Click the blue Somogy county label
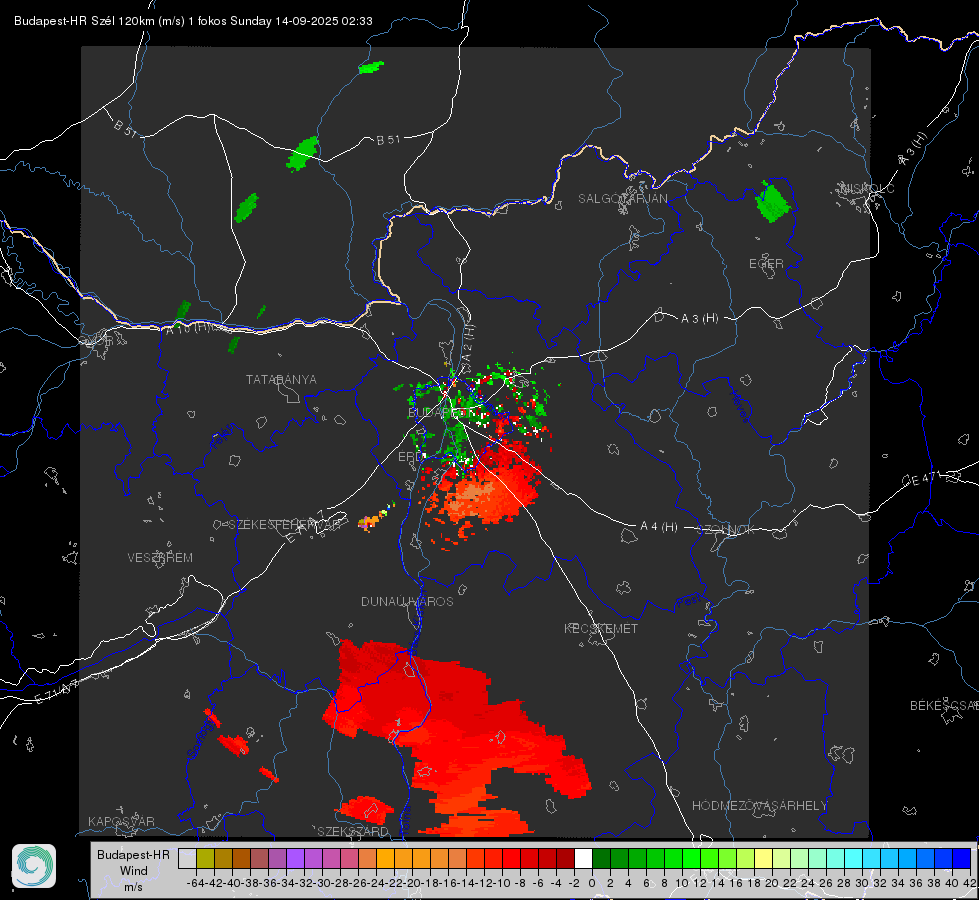This screenshot has height=900, width=979. [202, 739]
